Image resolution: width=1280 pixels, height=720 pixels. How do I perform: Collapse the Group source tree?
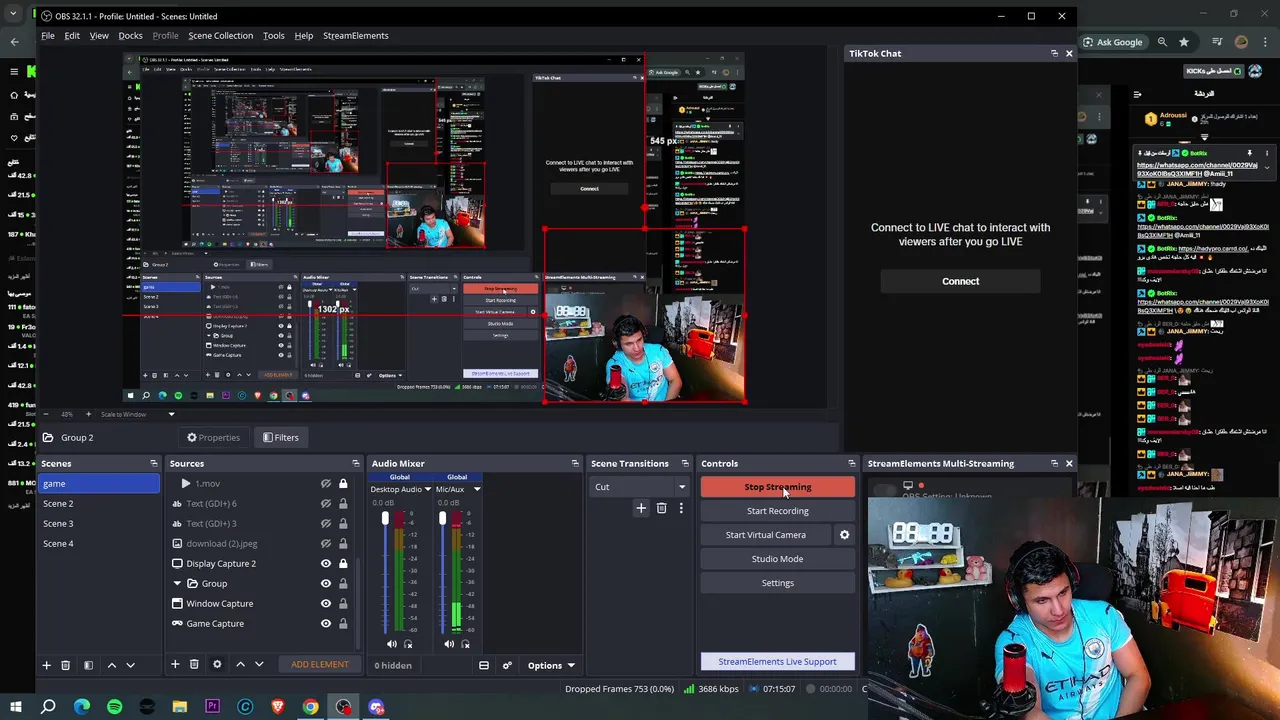pyautogui.click(x=178, y=583)
